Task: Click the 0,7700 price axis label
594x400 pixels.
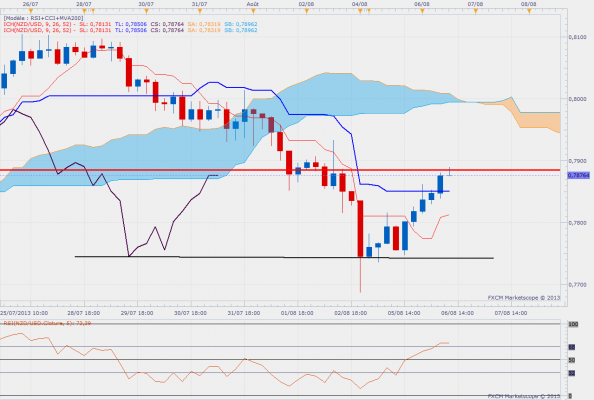Action: coord(577,284)
